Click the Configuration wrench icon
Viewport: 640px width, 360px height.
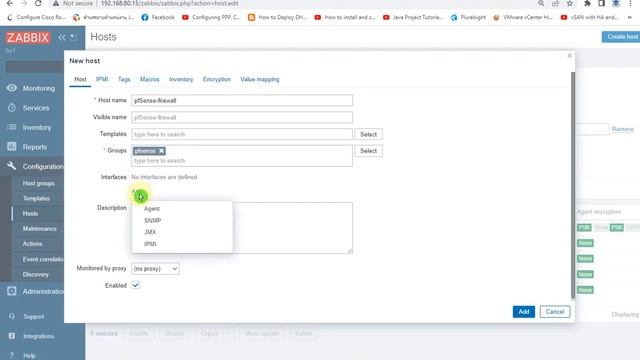pyautogui.click(x=12, y=166)
